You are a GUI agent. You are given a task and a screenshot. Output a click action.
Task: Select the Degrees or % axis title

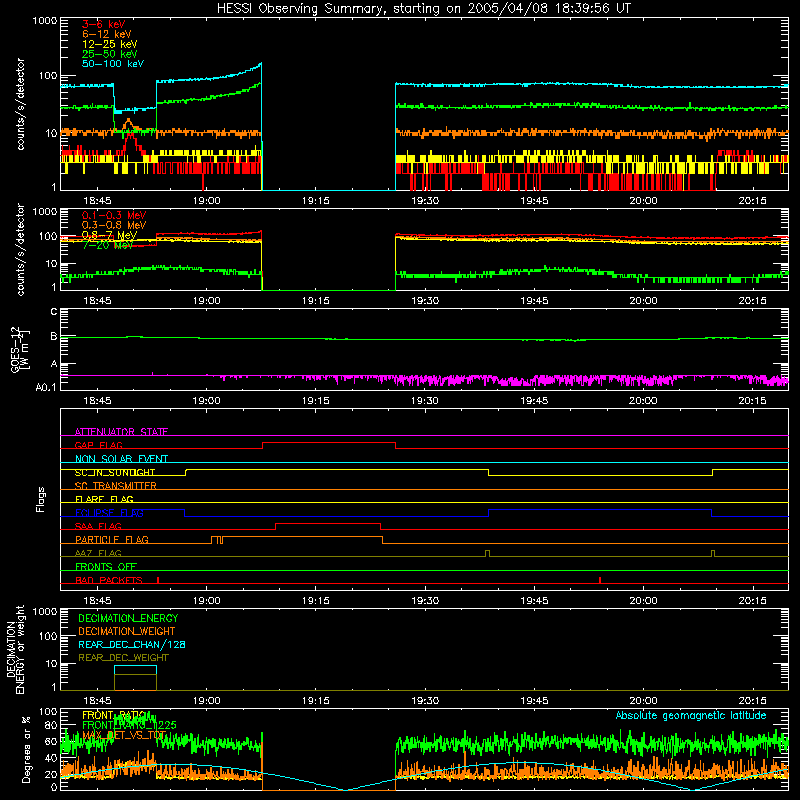click(26, 749)
